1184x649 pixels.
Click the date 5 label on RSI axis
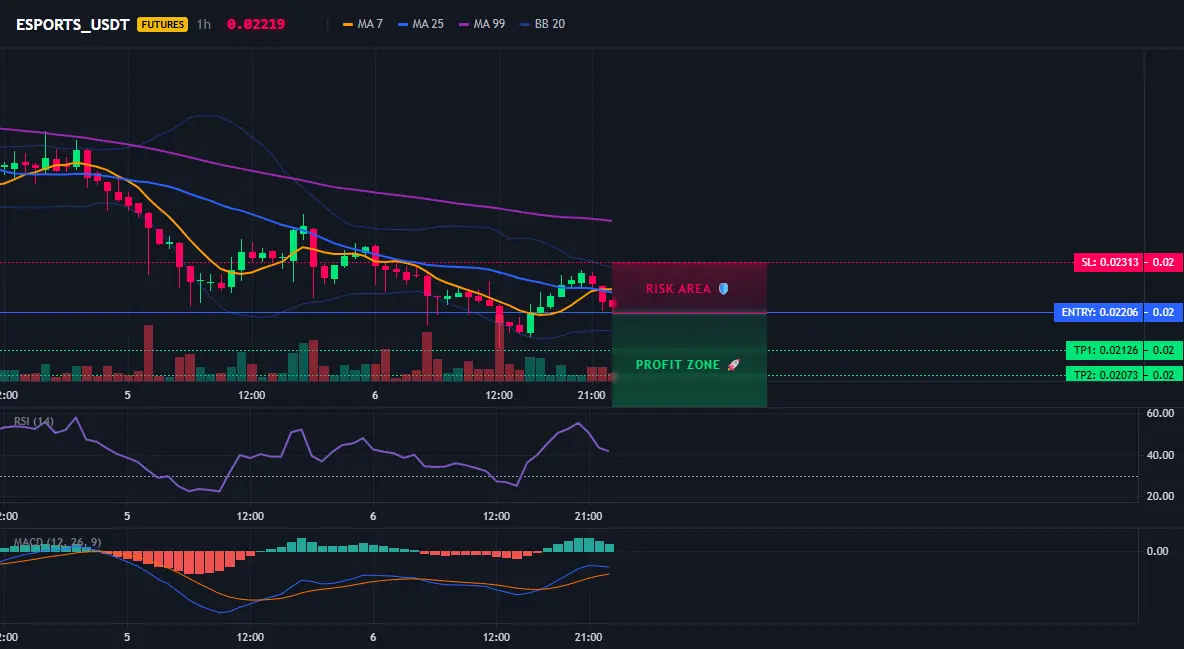tap(127, 516)
